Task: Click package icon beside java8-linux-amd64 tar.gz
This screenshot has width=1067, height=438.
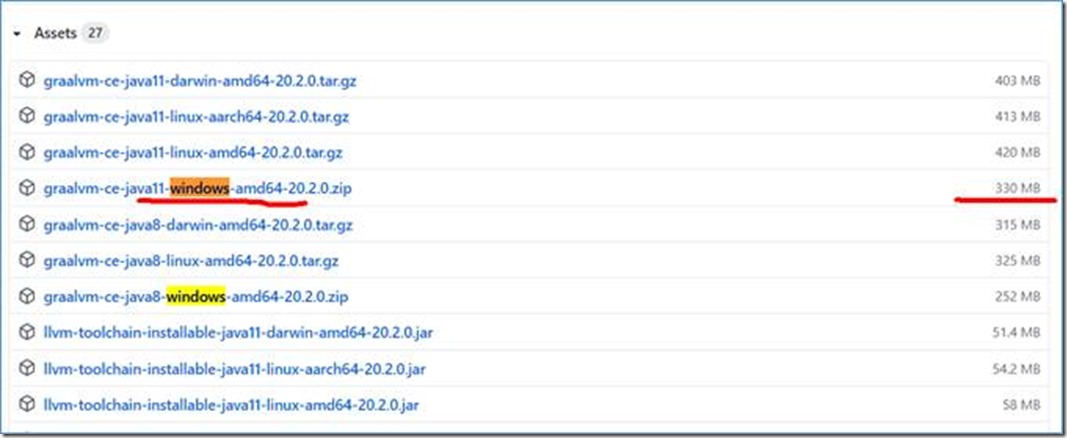Action: click(x=27, y=260)
